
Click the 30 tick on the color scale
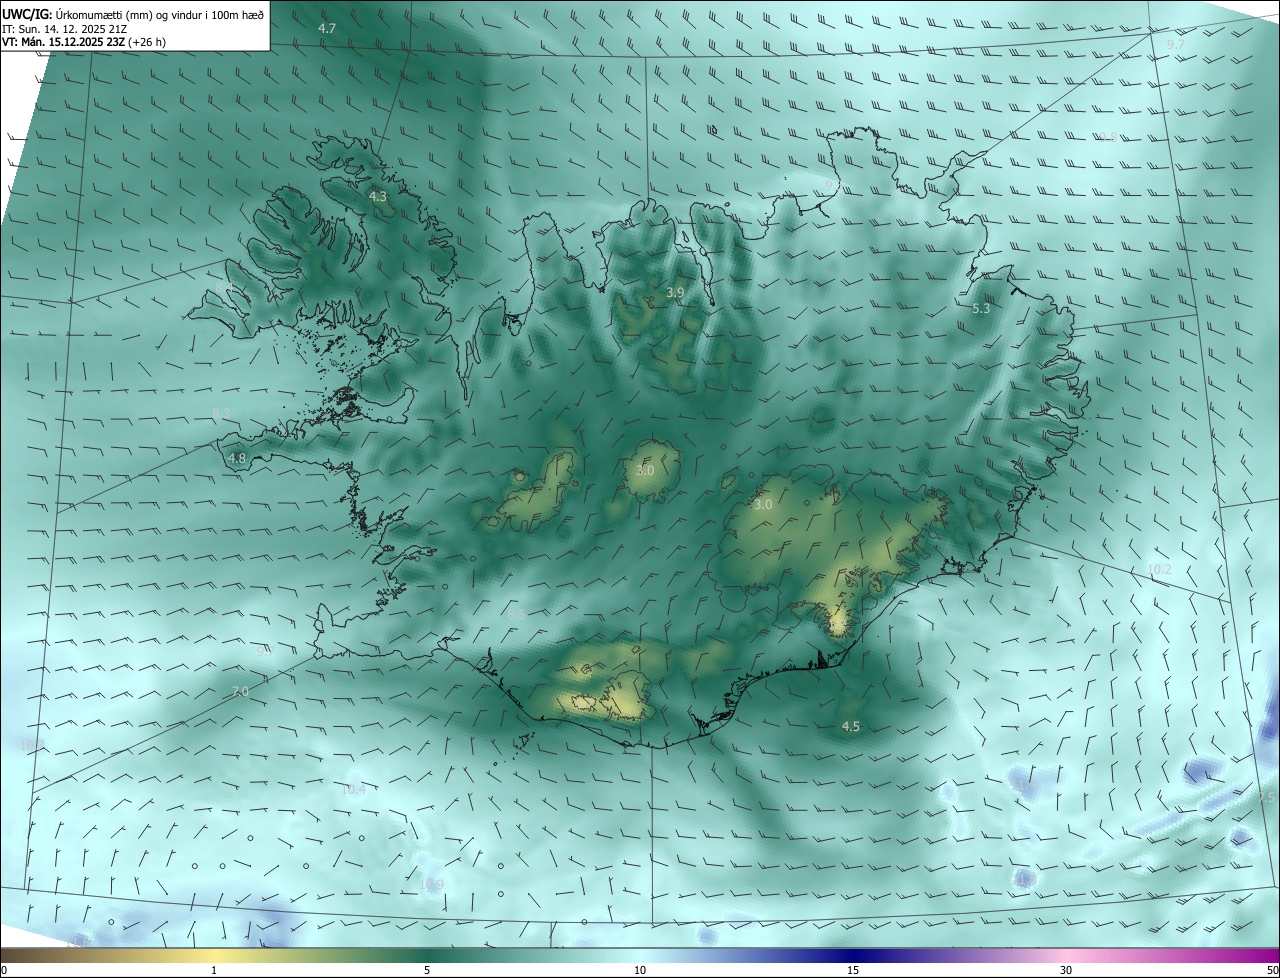pos(1066,971)
